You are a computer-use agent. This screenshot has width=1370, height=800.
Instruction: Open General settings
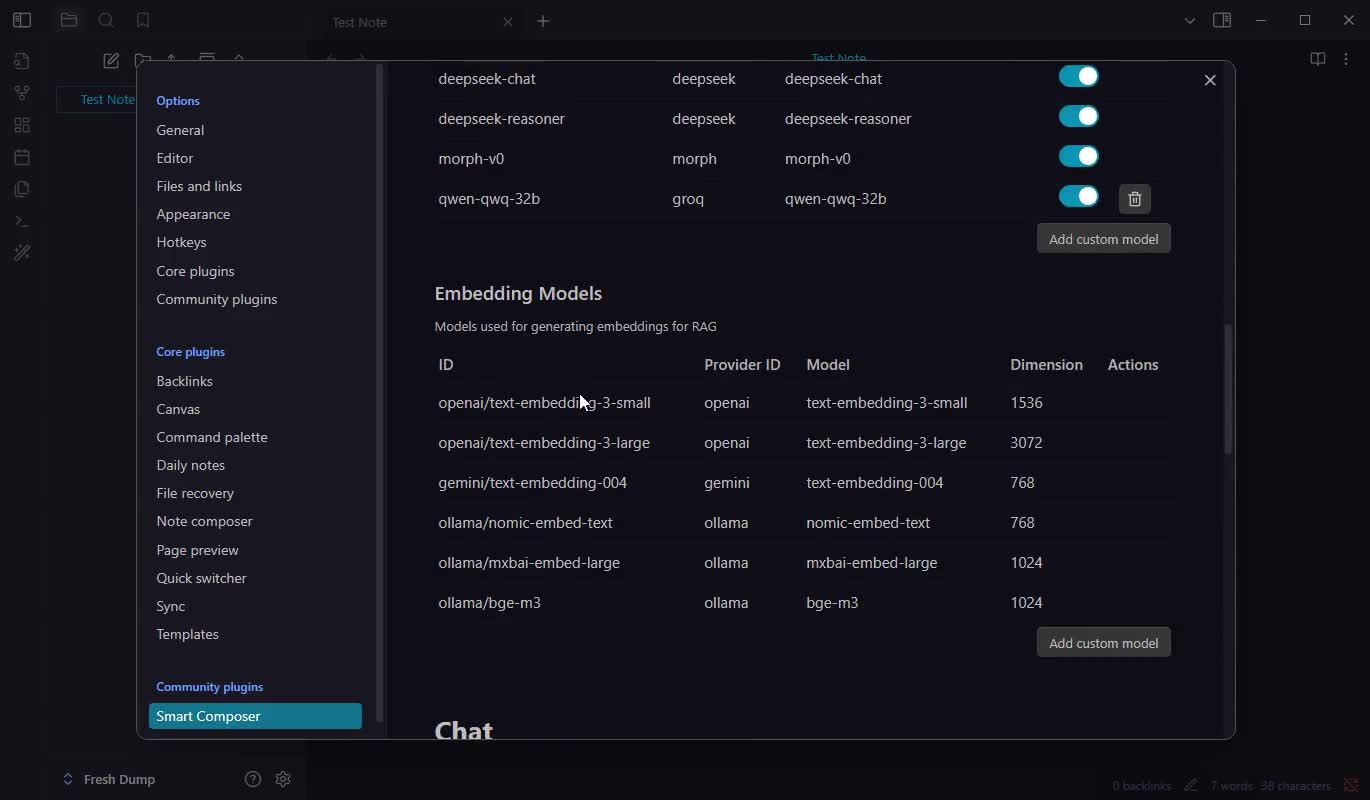tap(180, 130)
